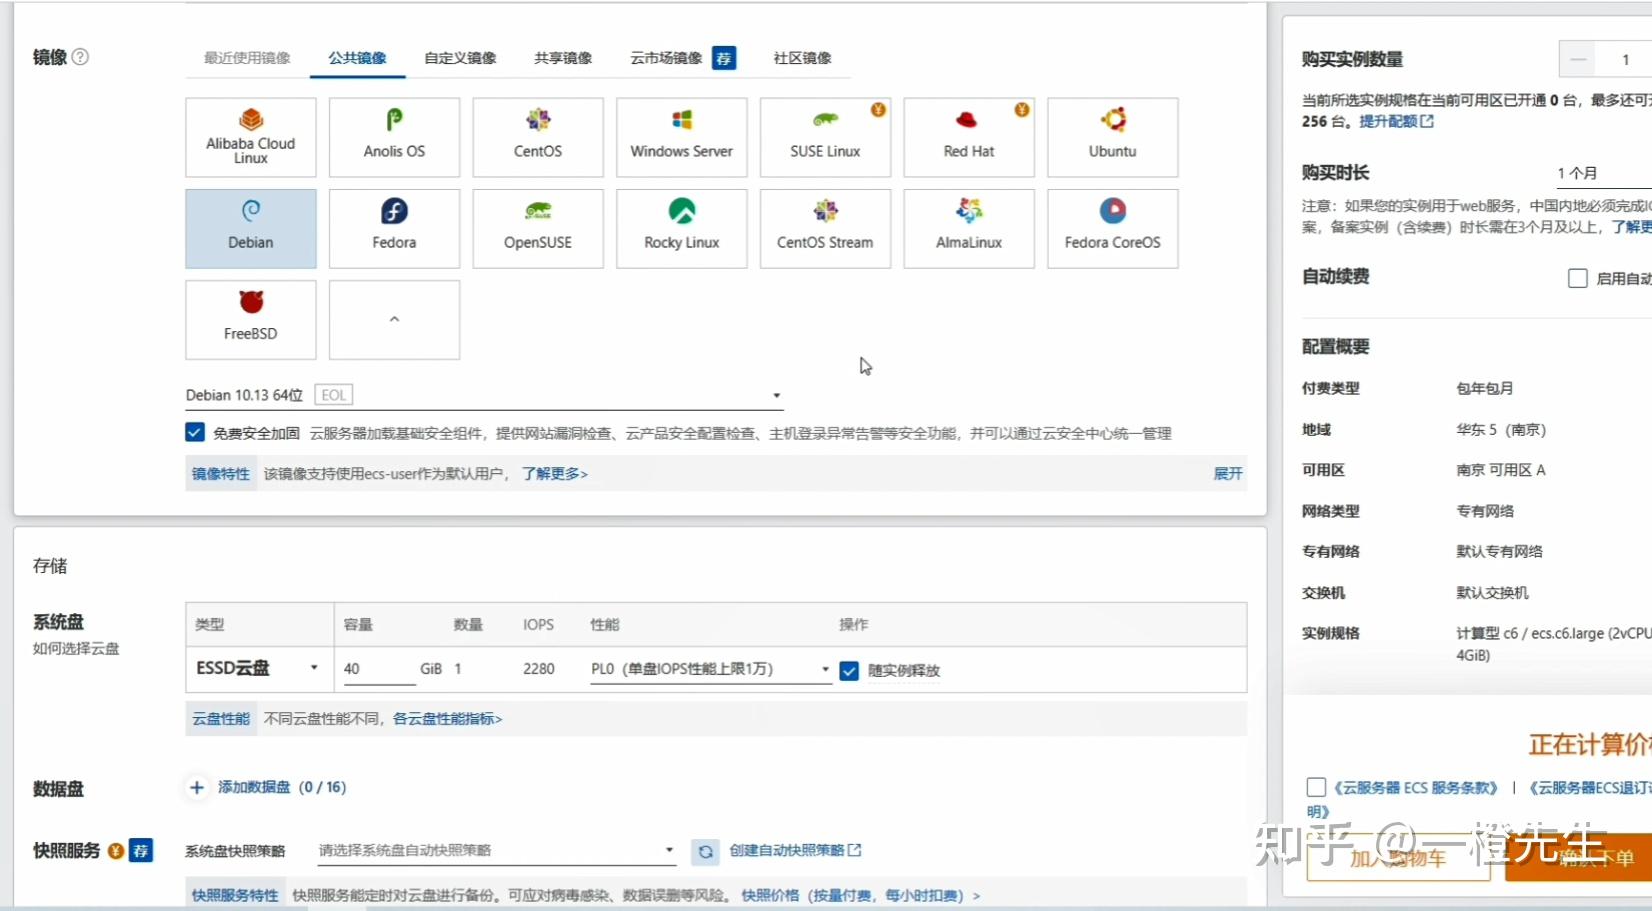Check the ECS 服务条款 agreement box

(1316, 788)
